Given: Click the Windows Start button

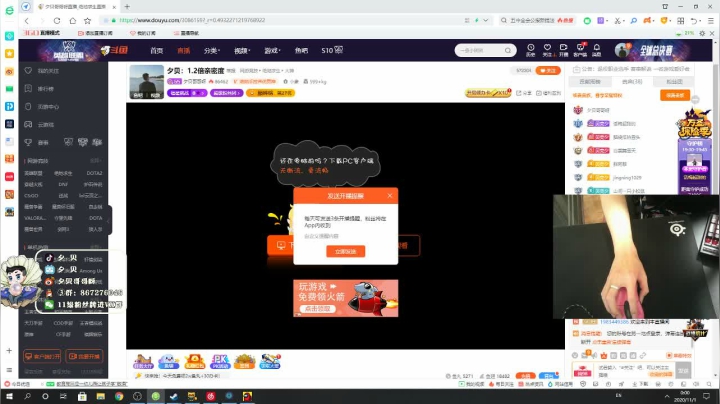Looking at the screenshot, I should [9, 396].
